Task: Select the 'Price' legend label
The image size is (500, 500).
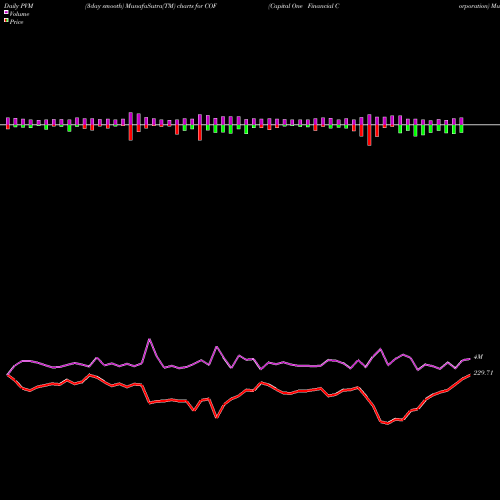Action: click(x=16, y=22)
